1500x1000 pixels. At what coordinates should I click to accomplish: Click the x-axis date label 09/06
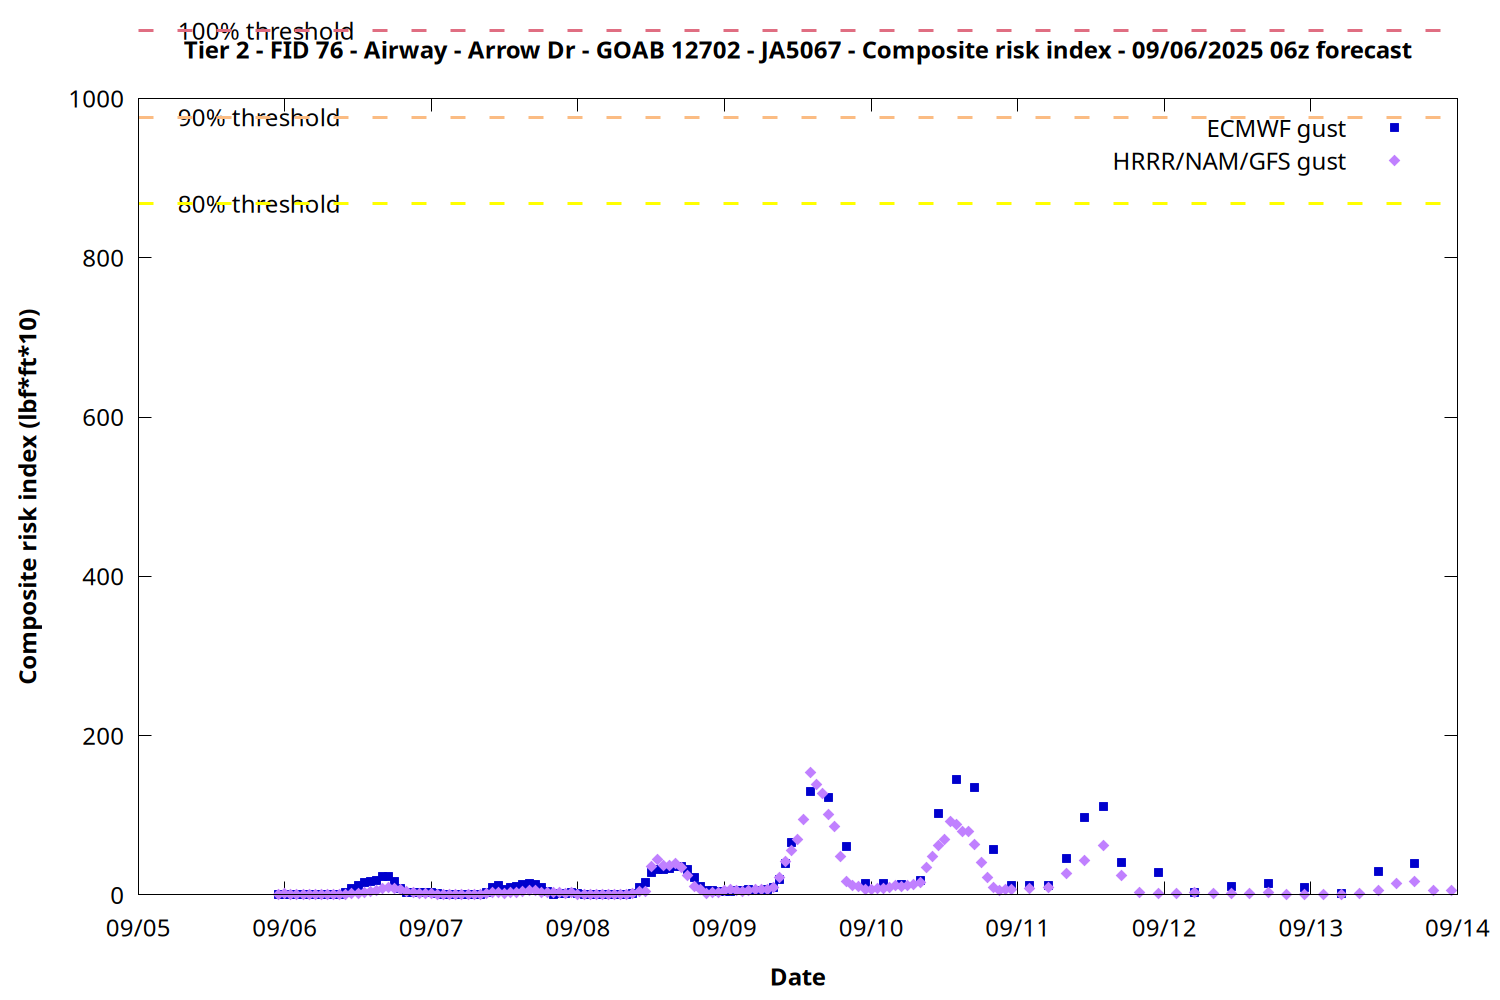(x=285, y=929)
